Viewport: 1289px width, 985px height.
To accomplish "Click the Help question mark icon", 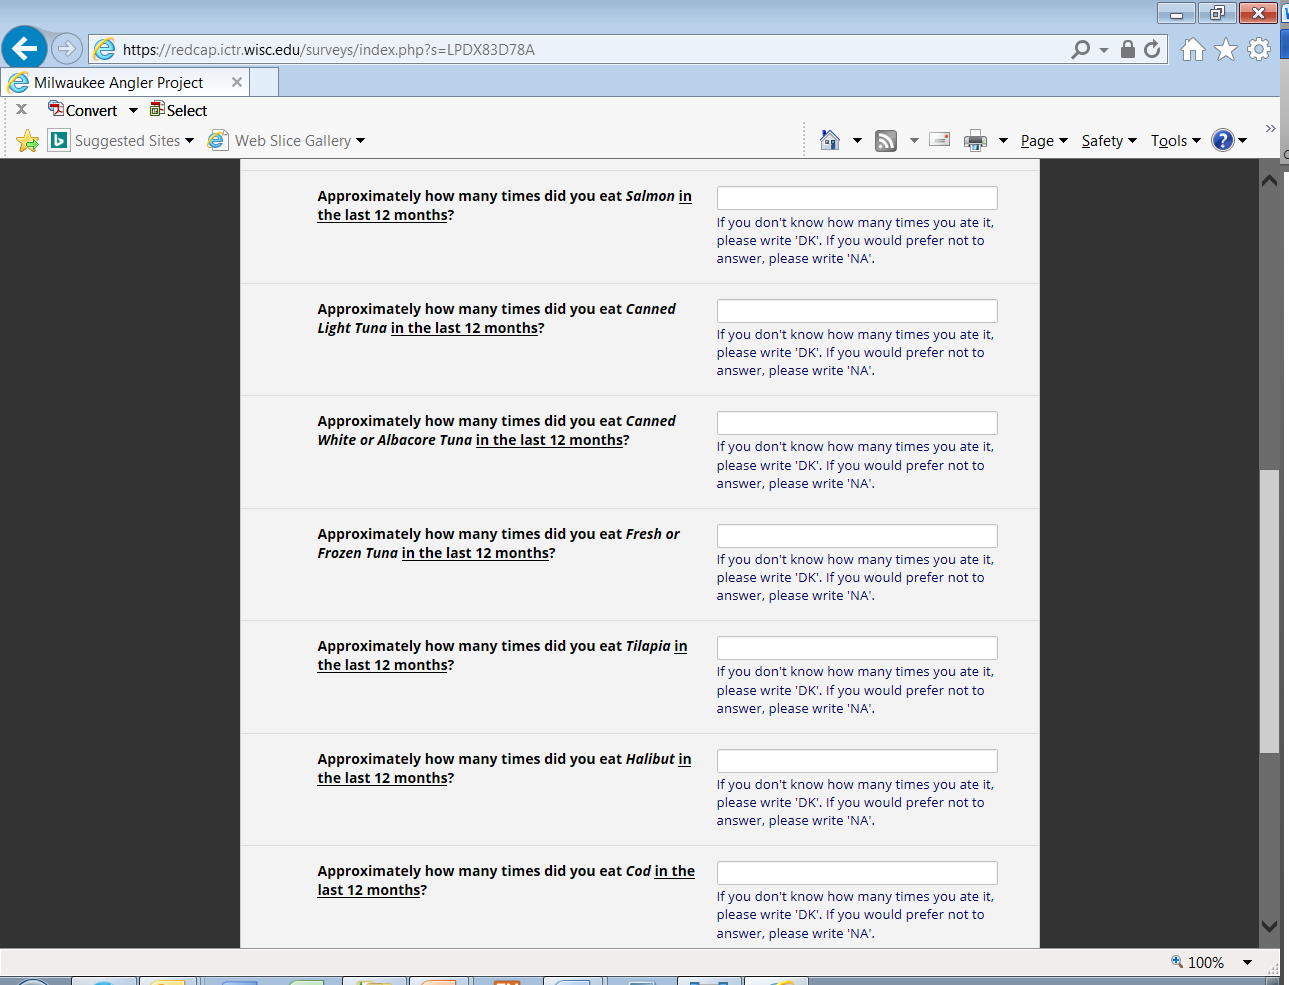I will [1223, 140].
